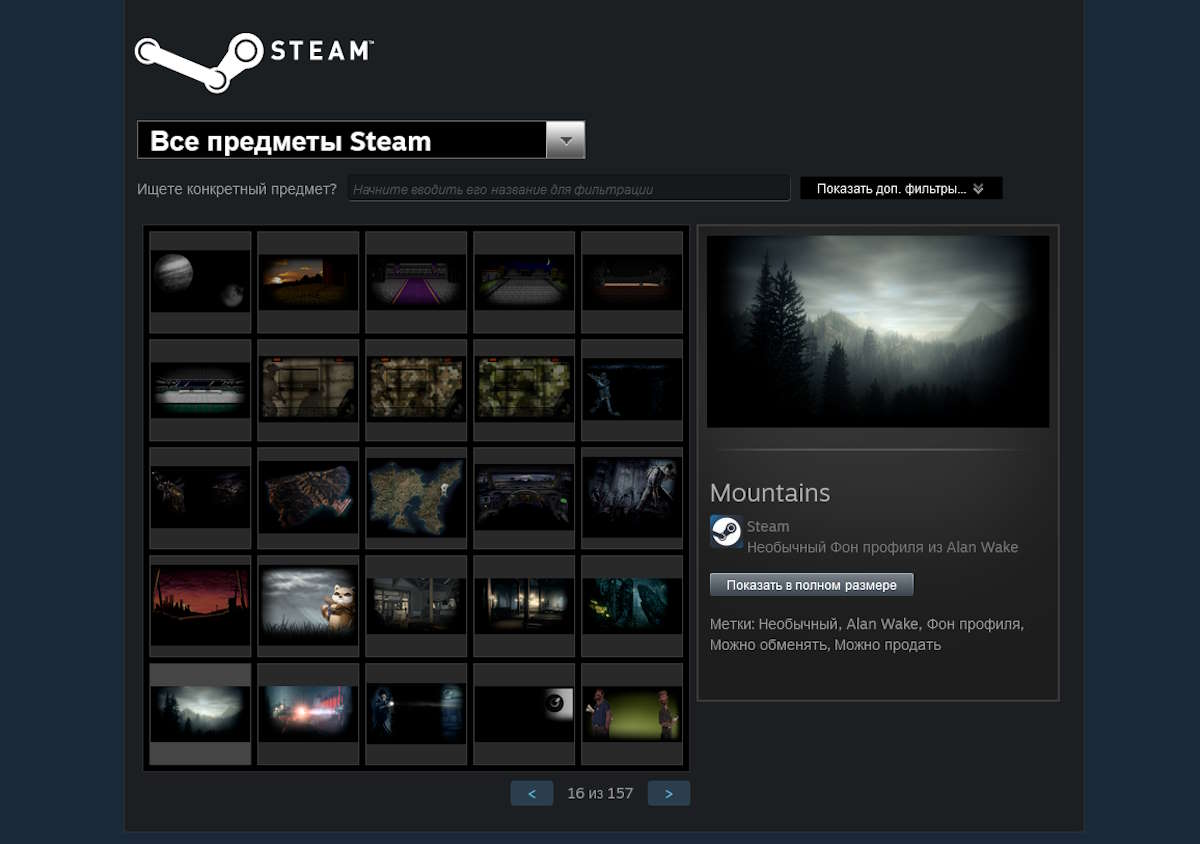Click the Метки tags line

point(867,634)
